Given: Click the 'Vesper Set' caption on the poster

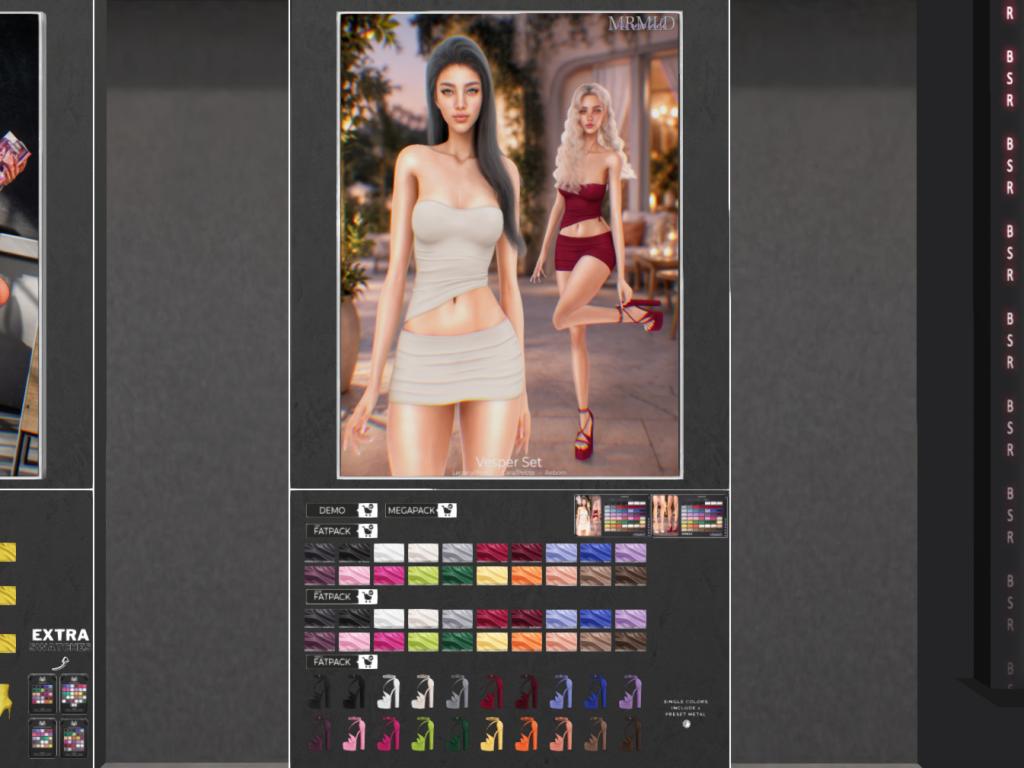Looking at the screenshot, I should (509, 462).
